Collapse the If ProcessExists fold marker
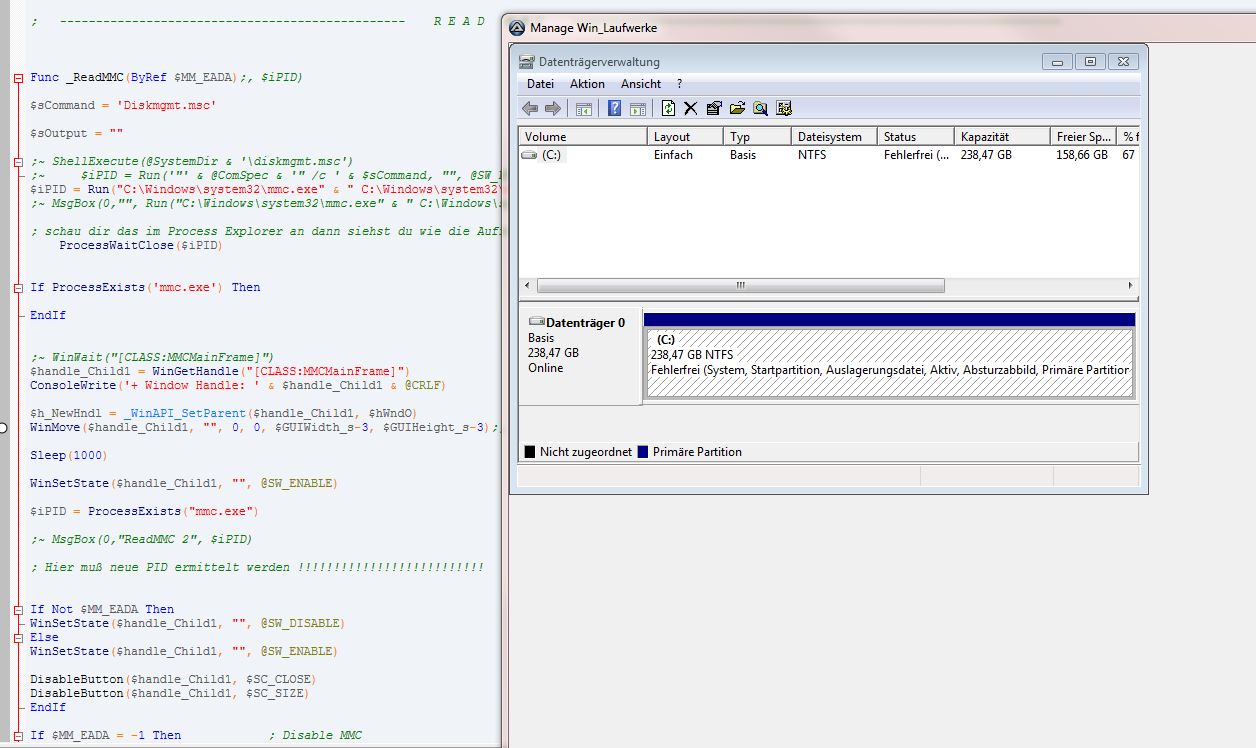 click(18, 287)
